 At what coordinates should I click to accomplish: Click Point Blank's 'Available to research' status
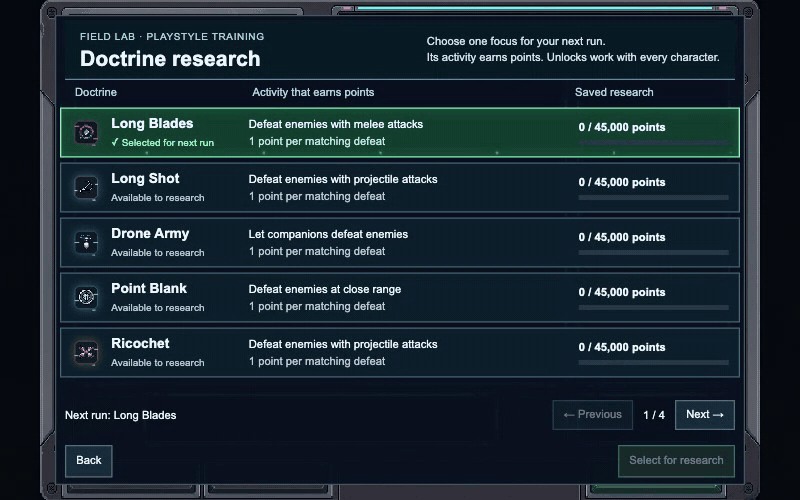point(158,308)
